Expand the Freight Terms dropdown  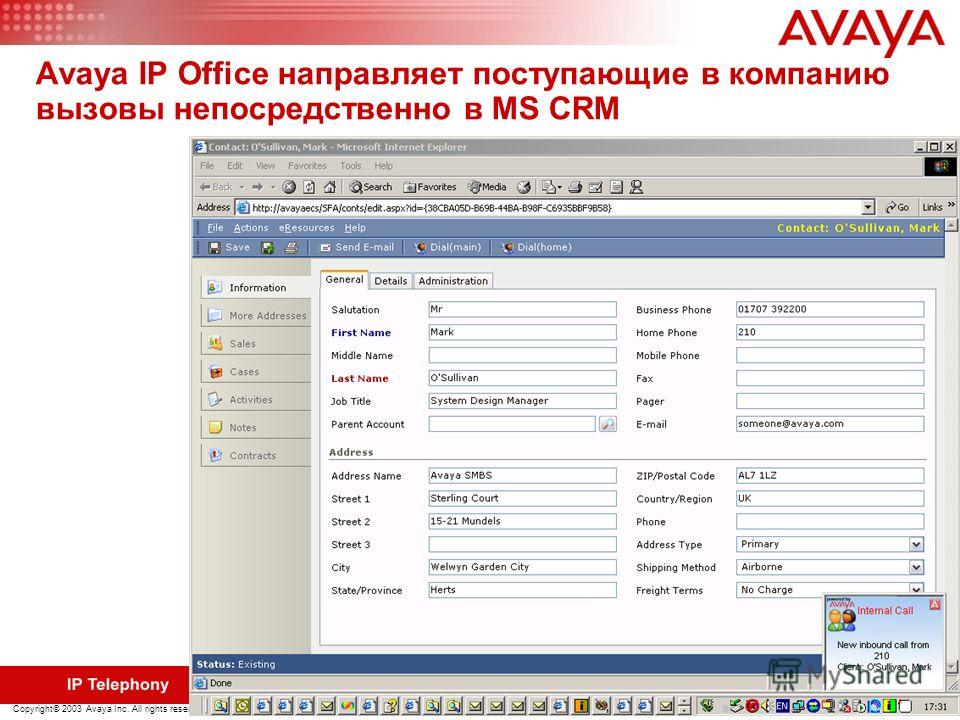tap(916, 590)
